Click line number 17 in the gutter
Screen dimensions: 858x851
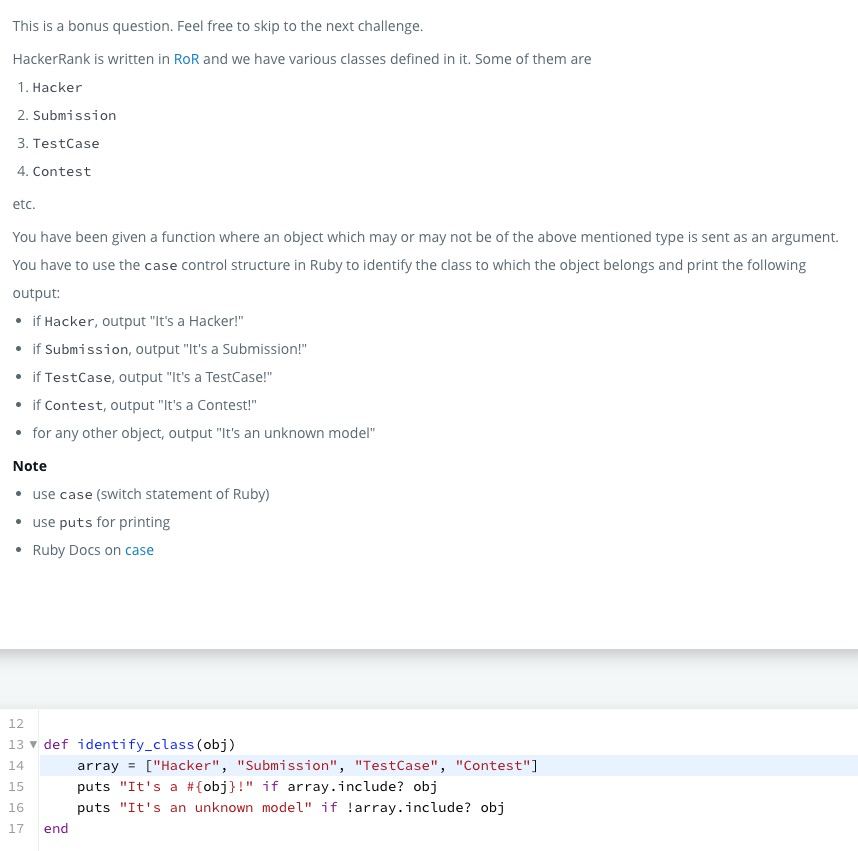point(16,829)
